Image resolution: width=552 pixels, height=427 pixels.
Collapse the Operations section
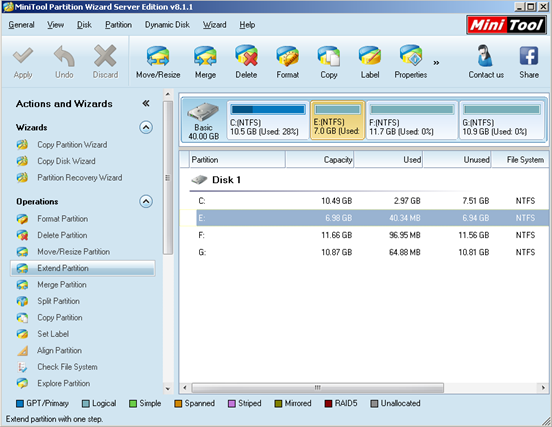pos(146,201)
